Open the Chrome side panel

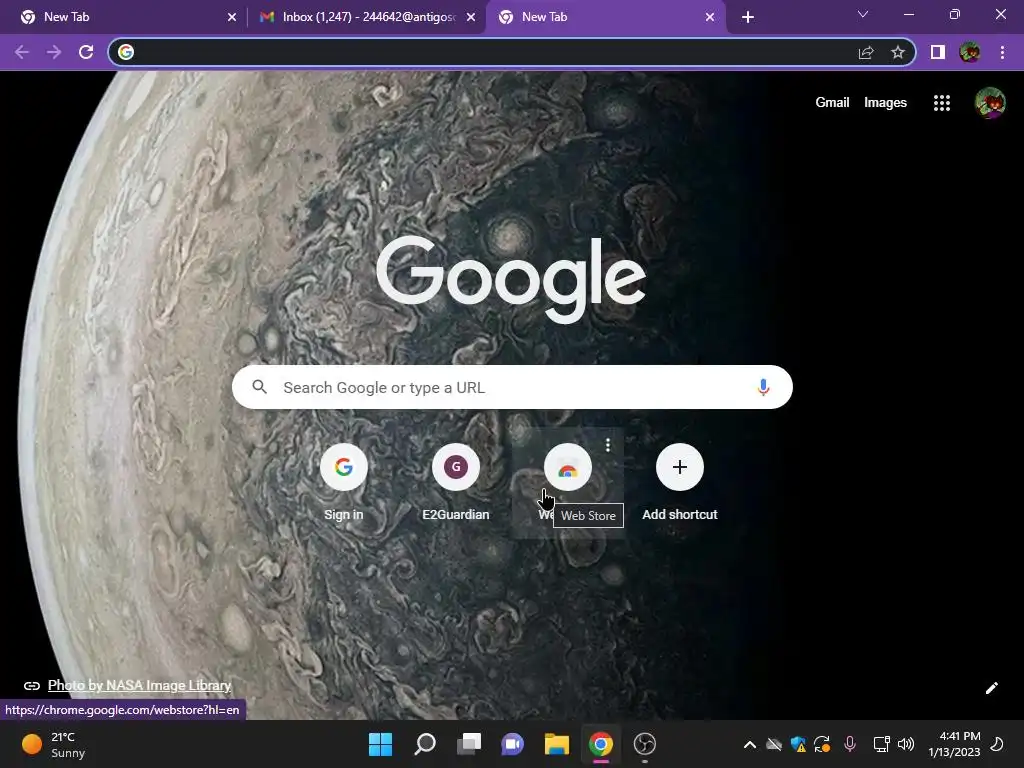[x=938, y=52]
